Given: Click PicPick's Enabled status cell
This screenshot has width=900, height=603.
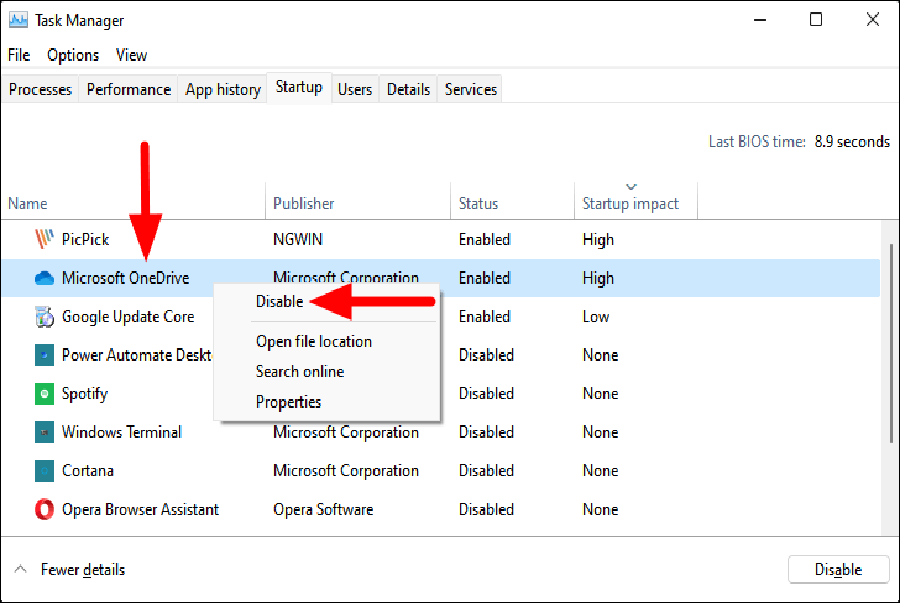Looking at the screenshot, I should [x=484, y=239].
